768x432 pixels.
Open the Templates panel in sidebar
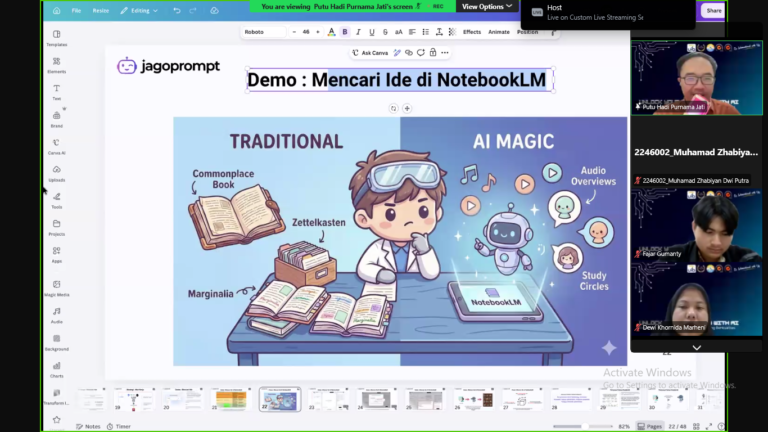tap(57, 38)
